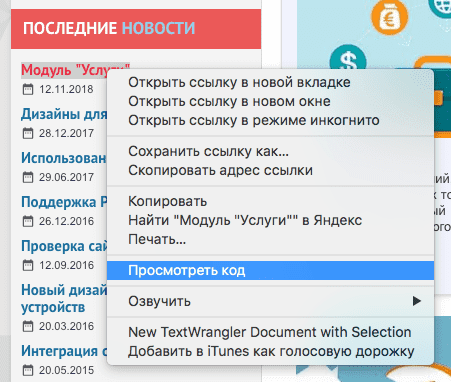This screenshot has width=451, height=382.
Task: Open the 'Проверка сай' news link
Action: point(64,246)
